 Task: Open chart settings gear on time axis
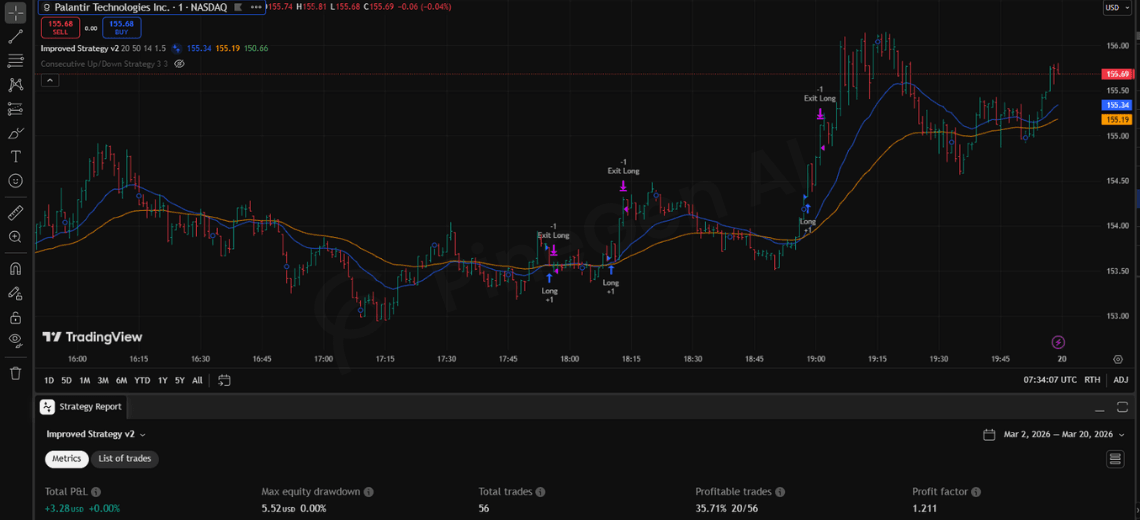pyautogui.click(x=1117, y=359)
